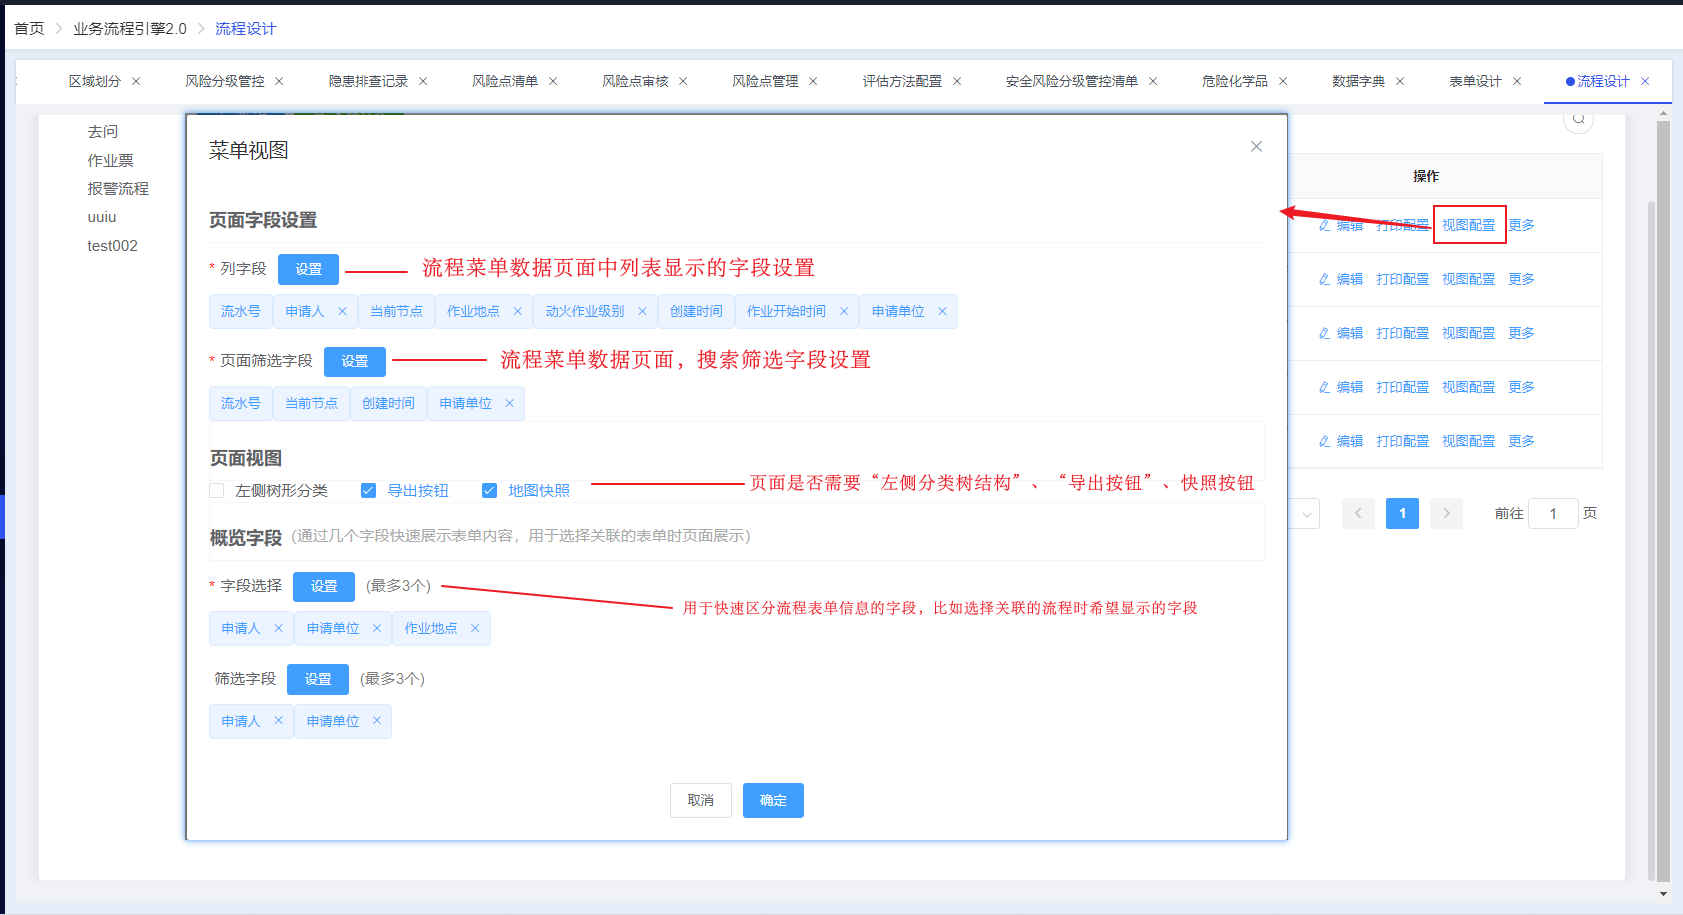The image size is (1683, 915).
Task: Click the search icon above the 操作 column
Action: pos(1578,120)
